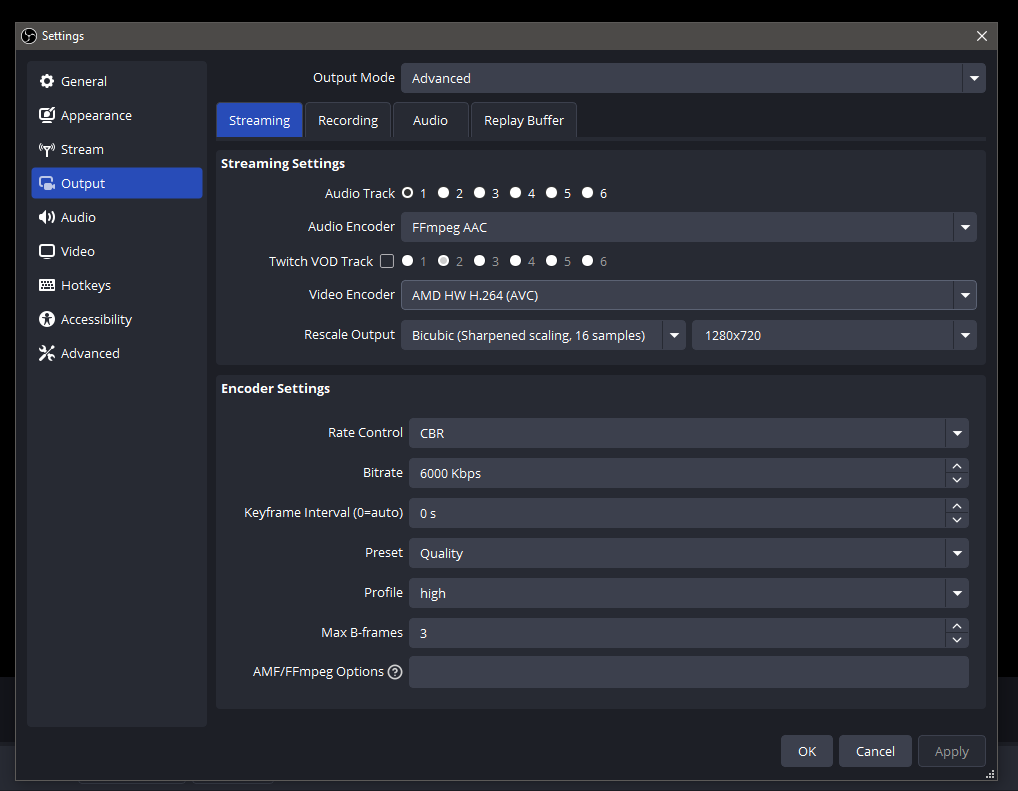Open the Appearance settings category
This screenshot has height=791, width=1018.
click(x=117, y=115)
